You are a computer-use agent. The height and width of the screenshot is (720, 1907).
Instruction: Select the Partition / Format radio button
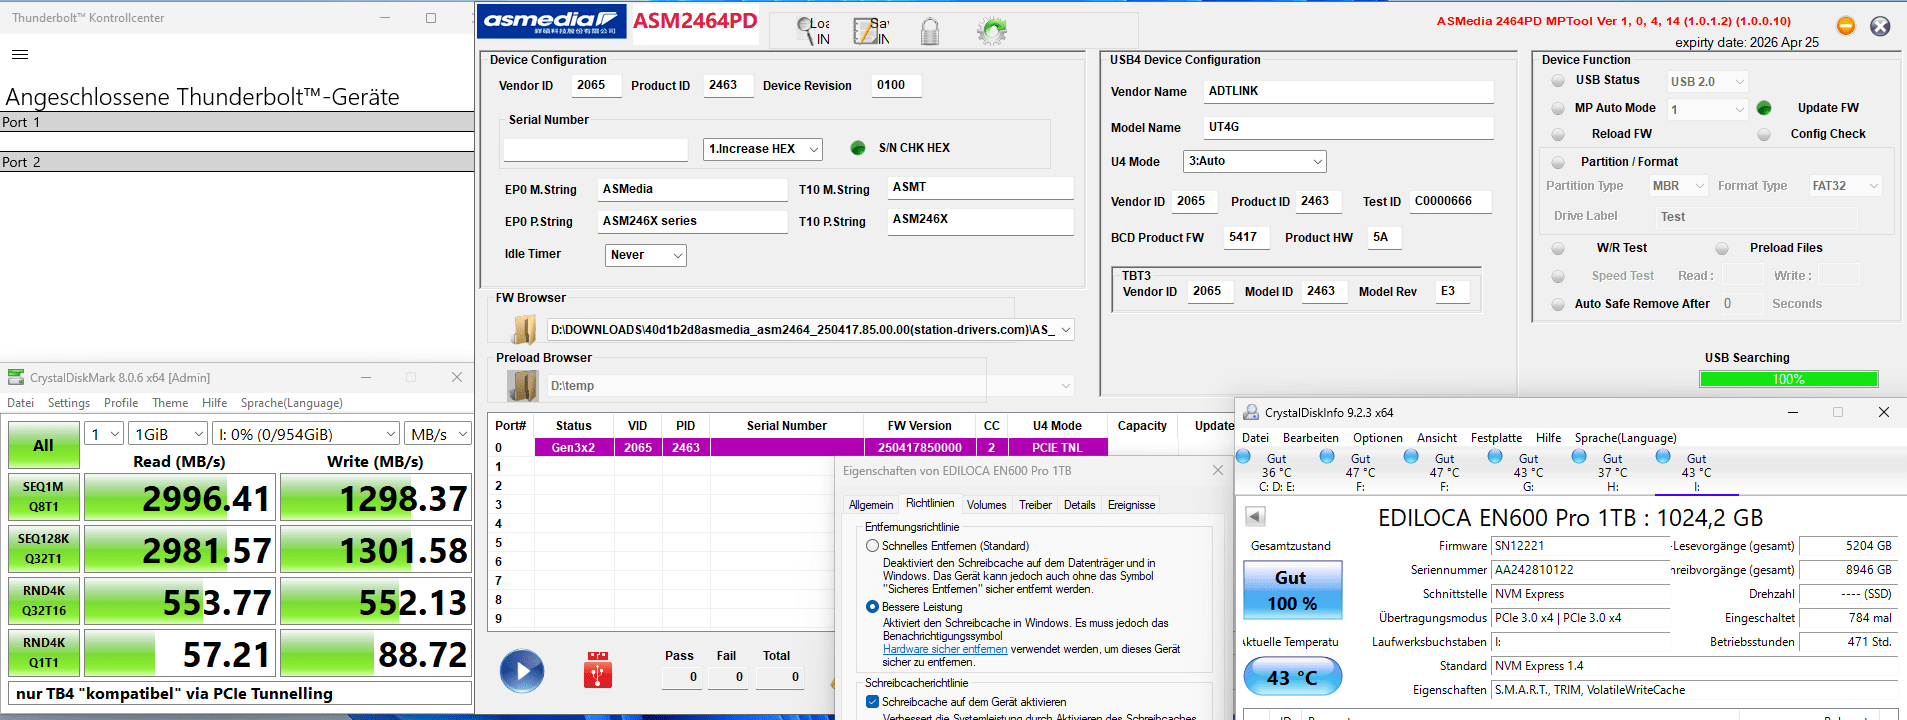1558,162
